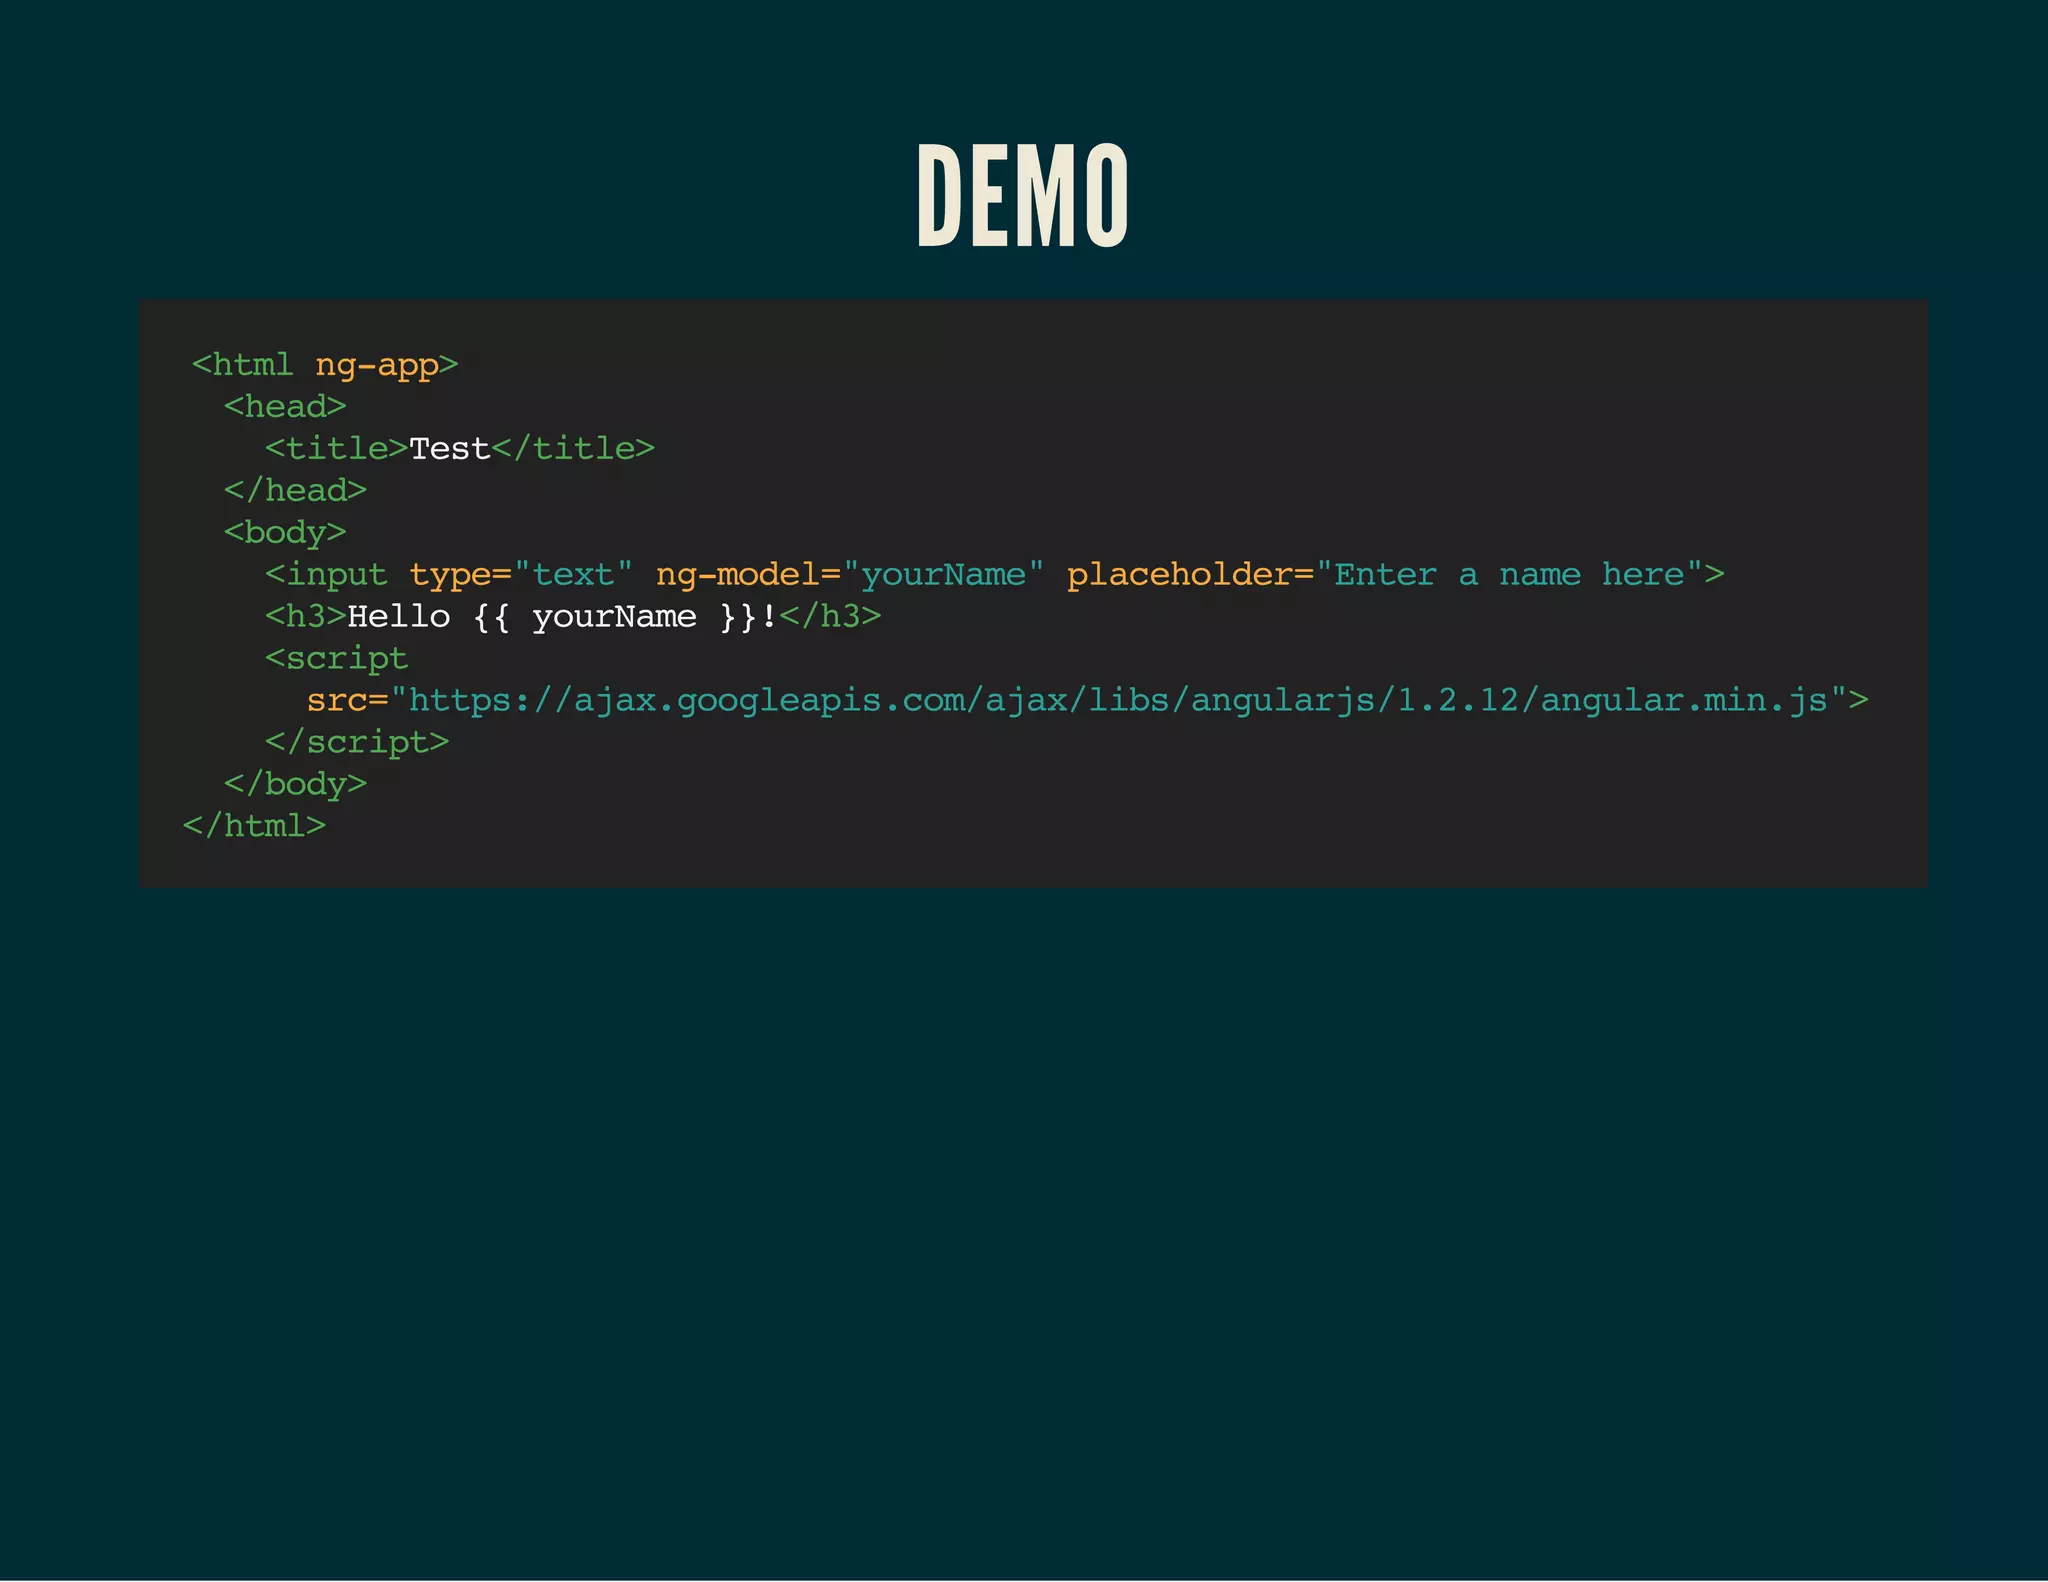Click the '<script' opening tag line
The width and height of the screenshot is (2048, 1582).
pyautogui.click(x=336, y=658)
